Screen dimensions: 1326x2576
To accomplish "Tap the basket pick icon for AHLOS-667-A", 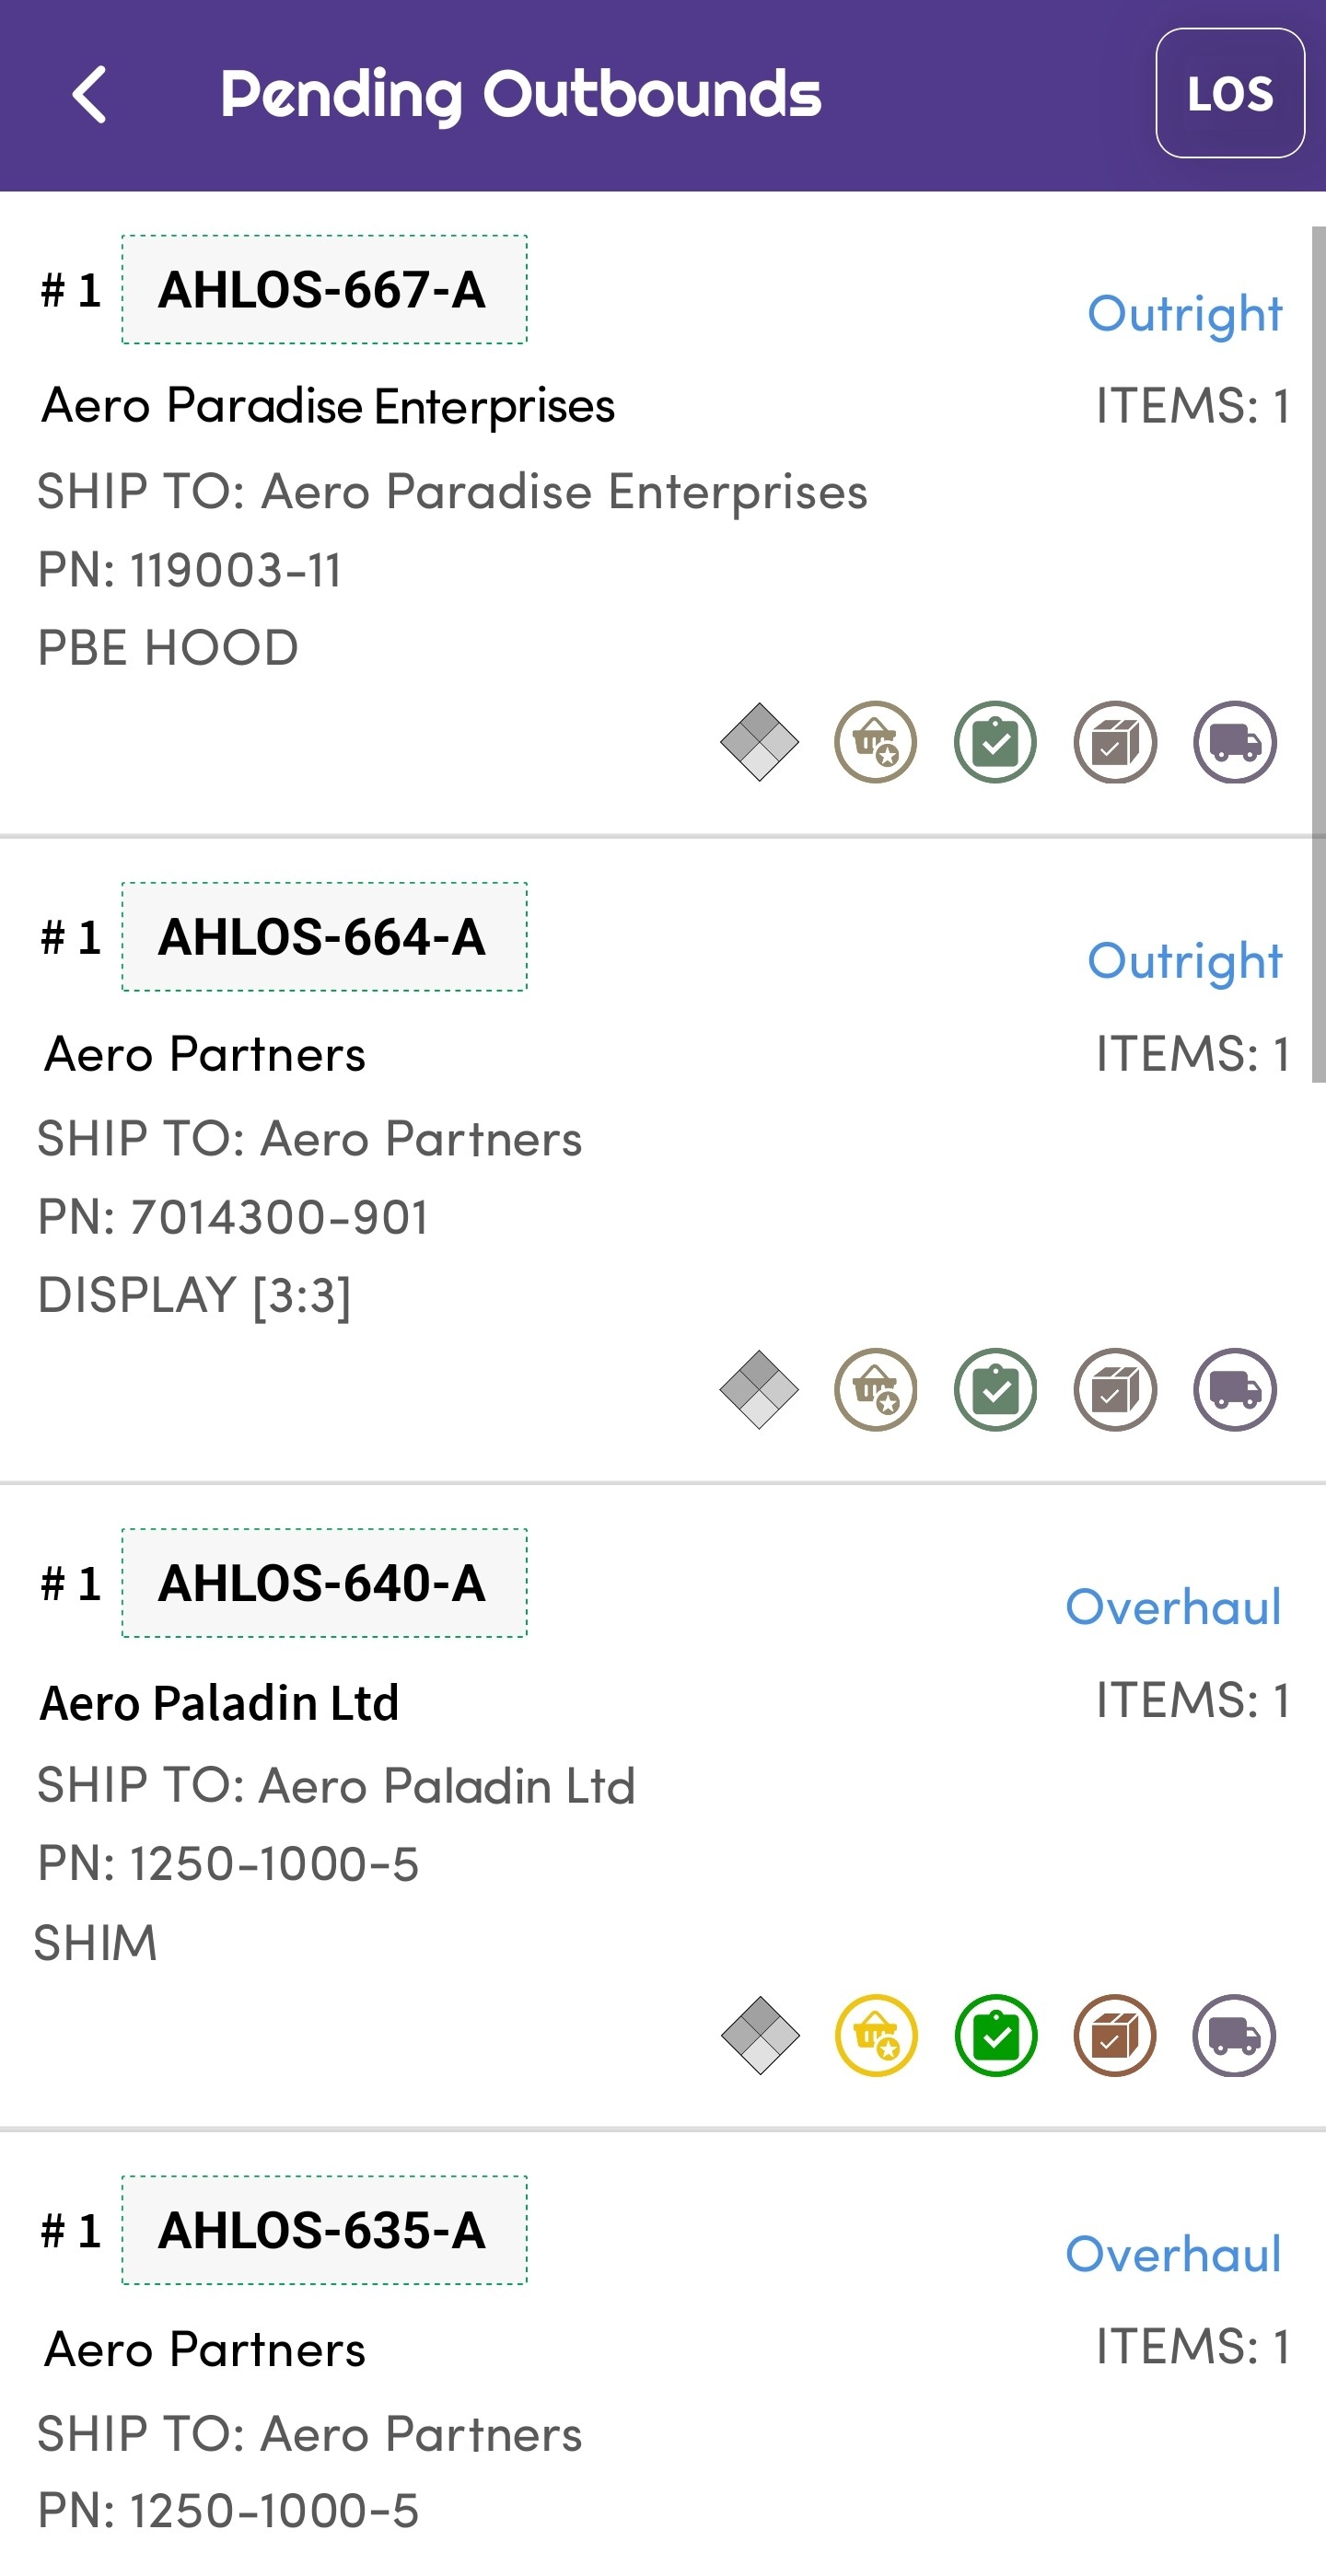I will click(875, 742).
